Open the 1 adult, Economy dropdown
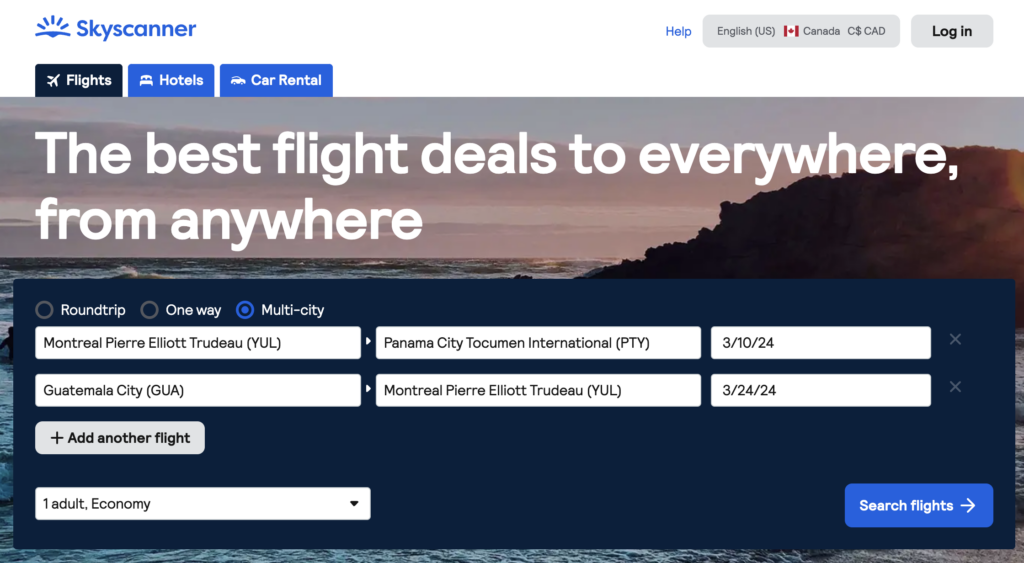 (x=202, y=504)
